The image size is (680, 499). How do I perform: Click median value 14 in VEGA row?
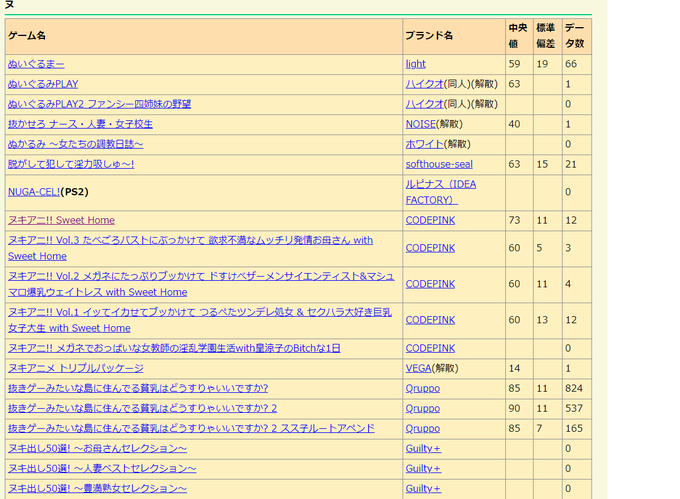(x=514, y=368)
